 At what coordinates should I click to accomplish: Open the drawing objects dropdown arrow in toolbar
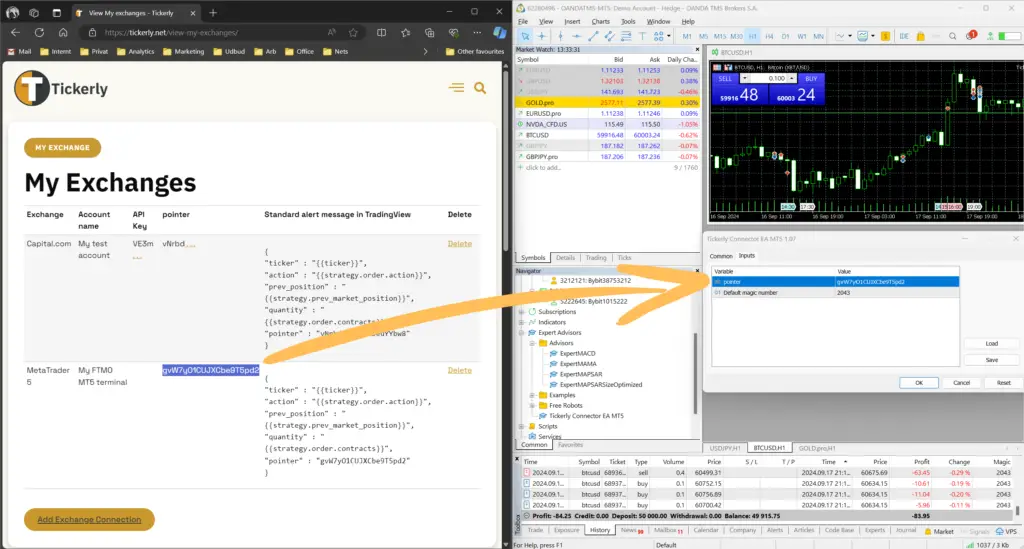point(669,36)
